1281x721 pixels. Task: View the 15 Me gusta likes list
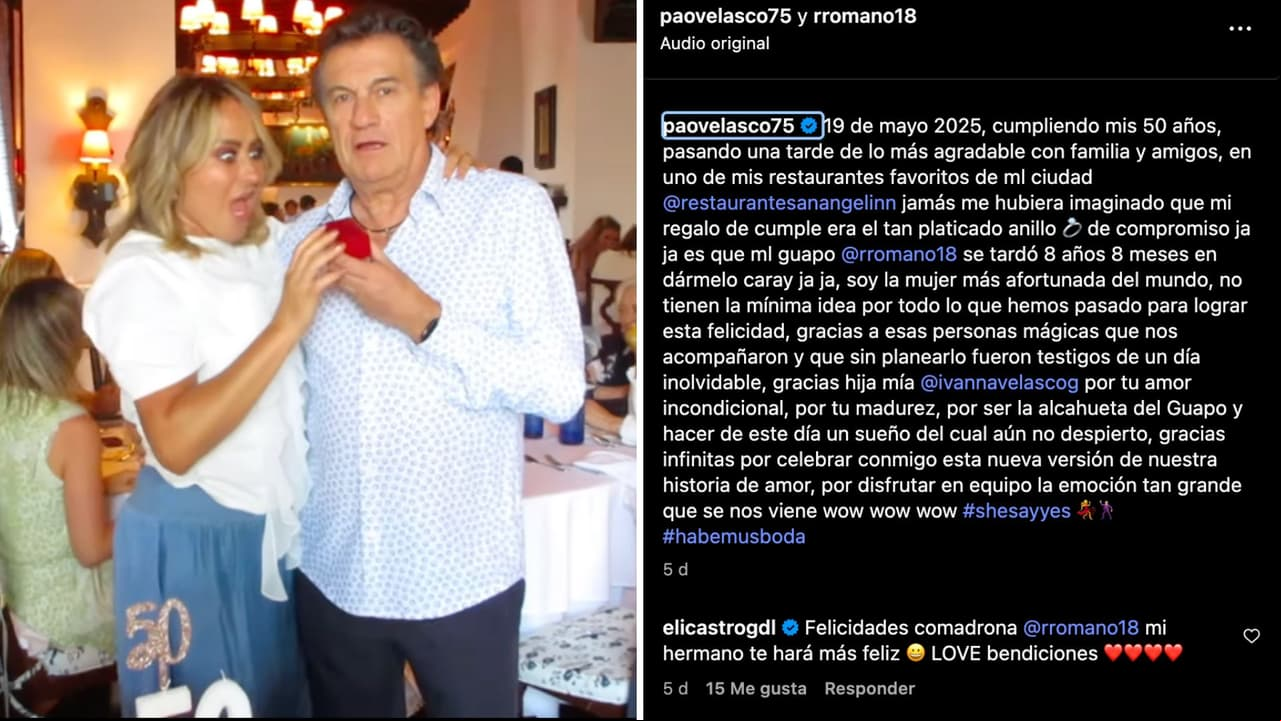pos(755,689)
